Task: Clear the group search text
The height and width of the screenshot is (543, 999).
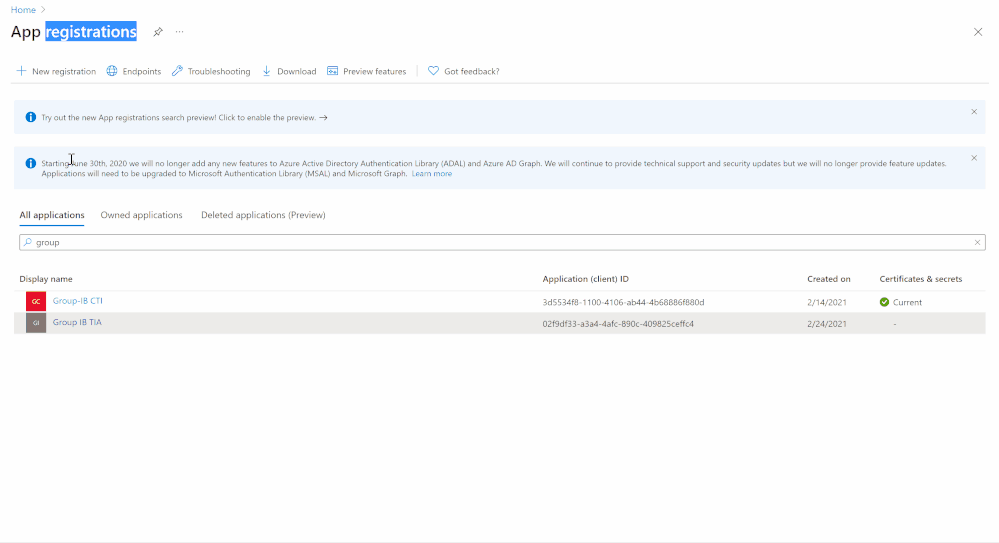Action: [x=977, y=242]
